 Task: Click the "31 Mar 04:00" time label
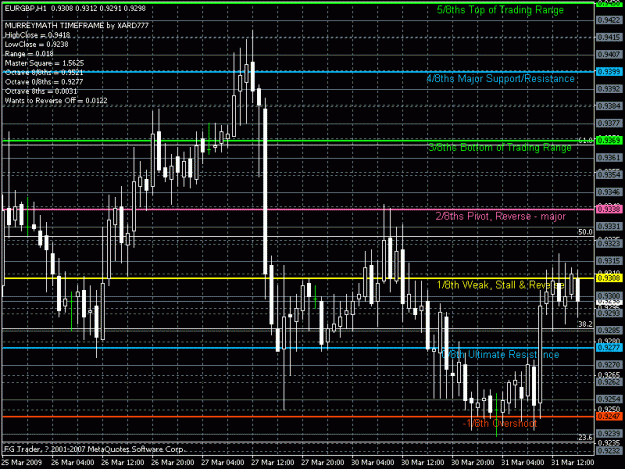(523, 463)
